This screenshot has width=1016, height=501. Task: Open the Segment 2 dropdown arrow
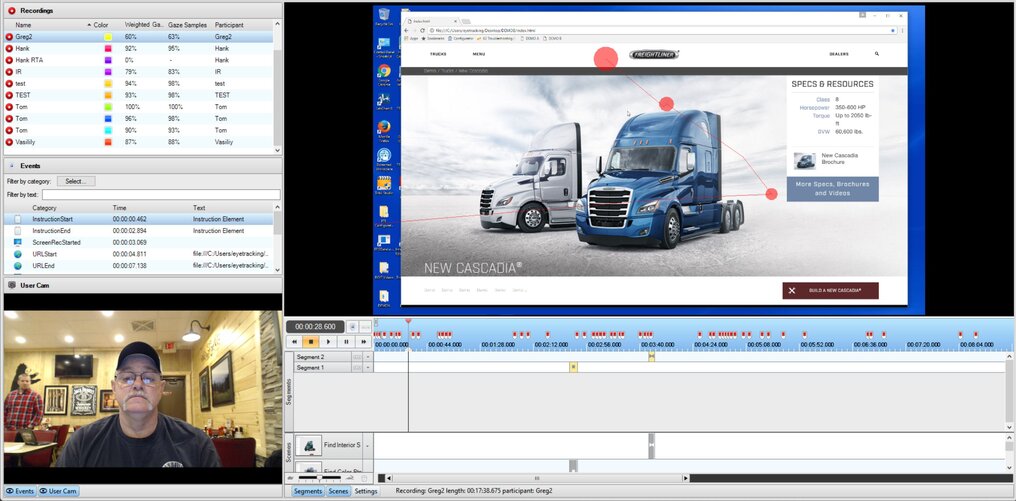[x=368, y=357]
